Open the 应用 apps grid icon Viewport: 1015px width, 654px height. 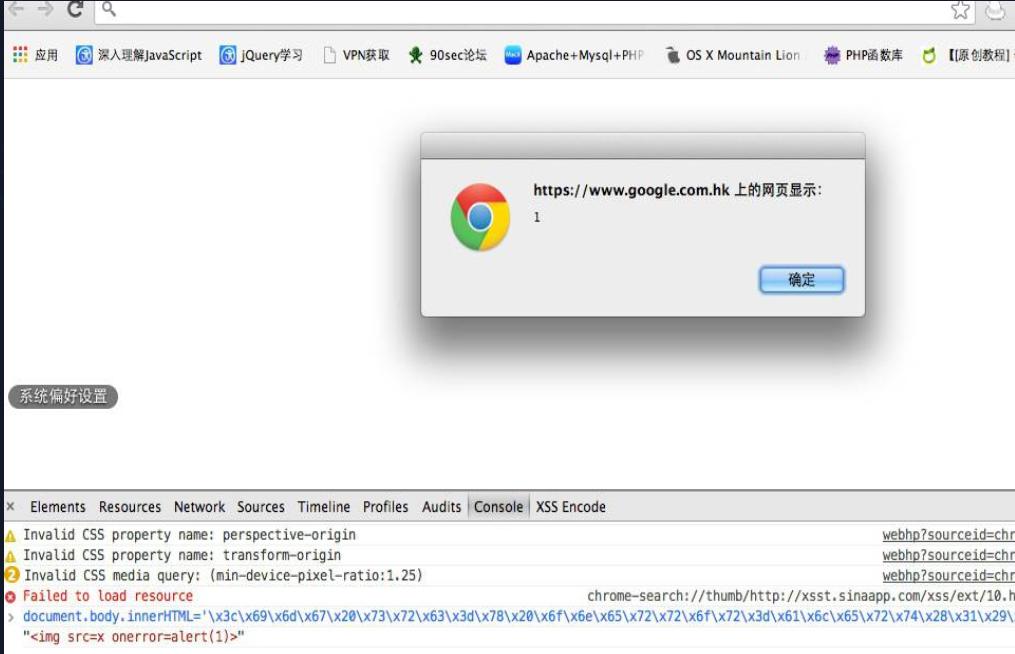(20, 55)
